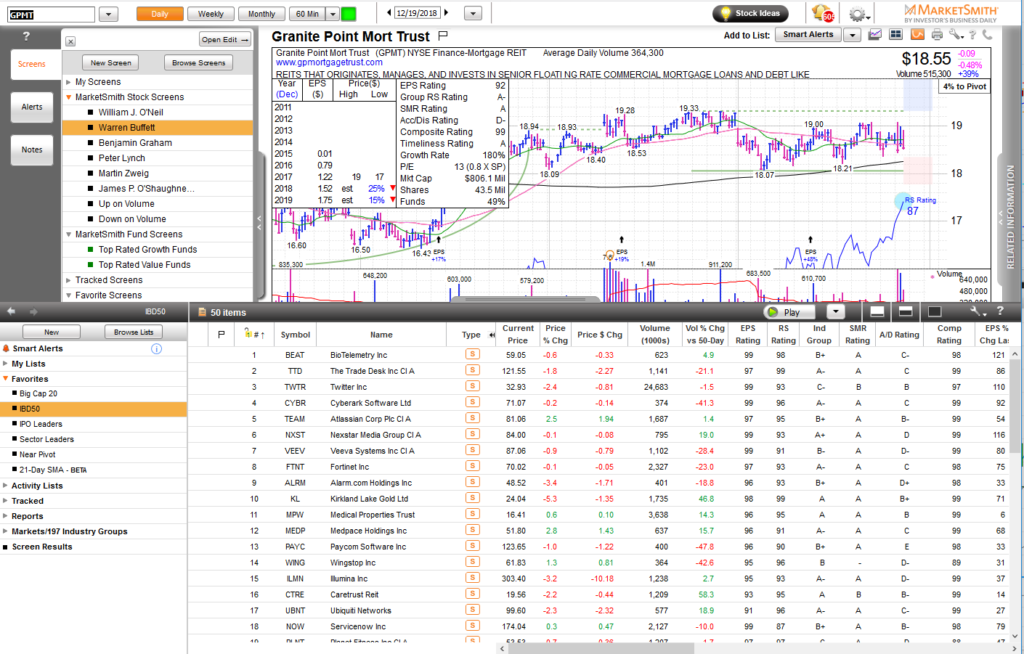Click the flag column header in the stock list

[221, 335]
